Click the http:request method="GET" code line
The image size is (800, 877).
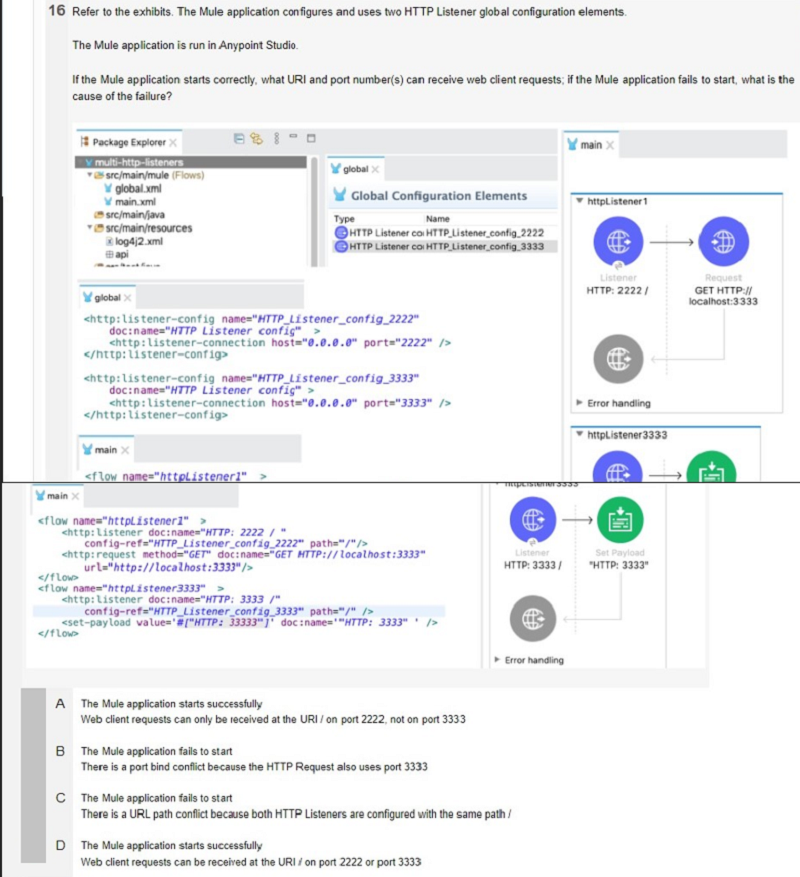(x=243, y=554)
